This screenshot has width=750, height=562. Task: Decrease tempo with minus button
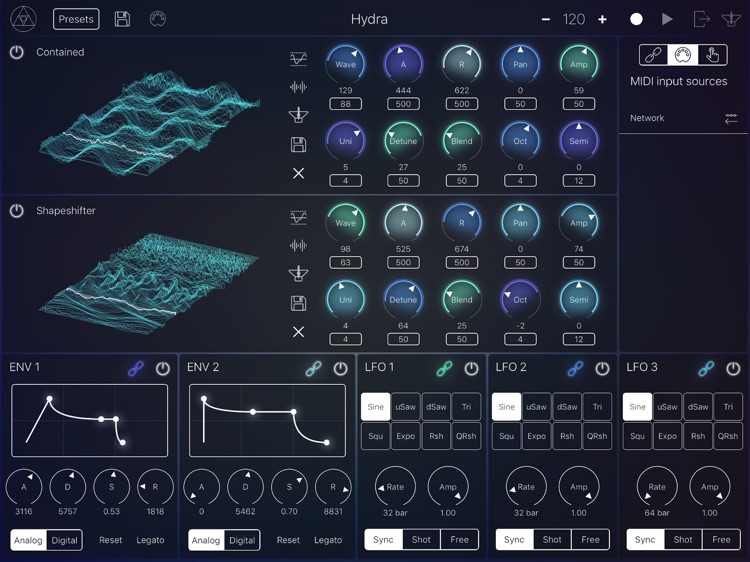(x=546, y=19)
